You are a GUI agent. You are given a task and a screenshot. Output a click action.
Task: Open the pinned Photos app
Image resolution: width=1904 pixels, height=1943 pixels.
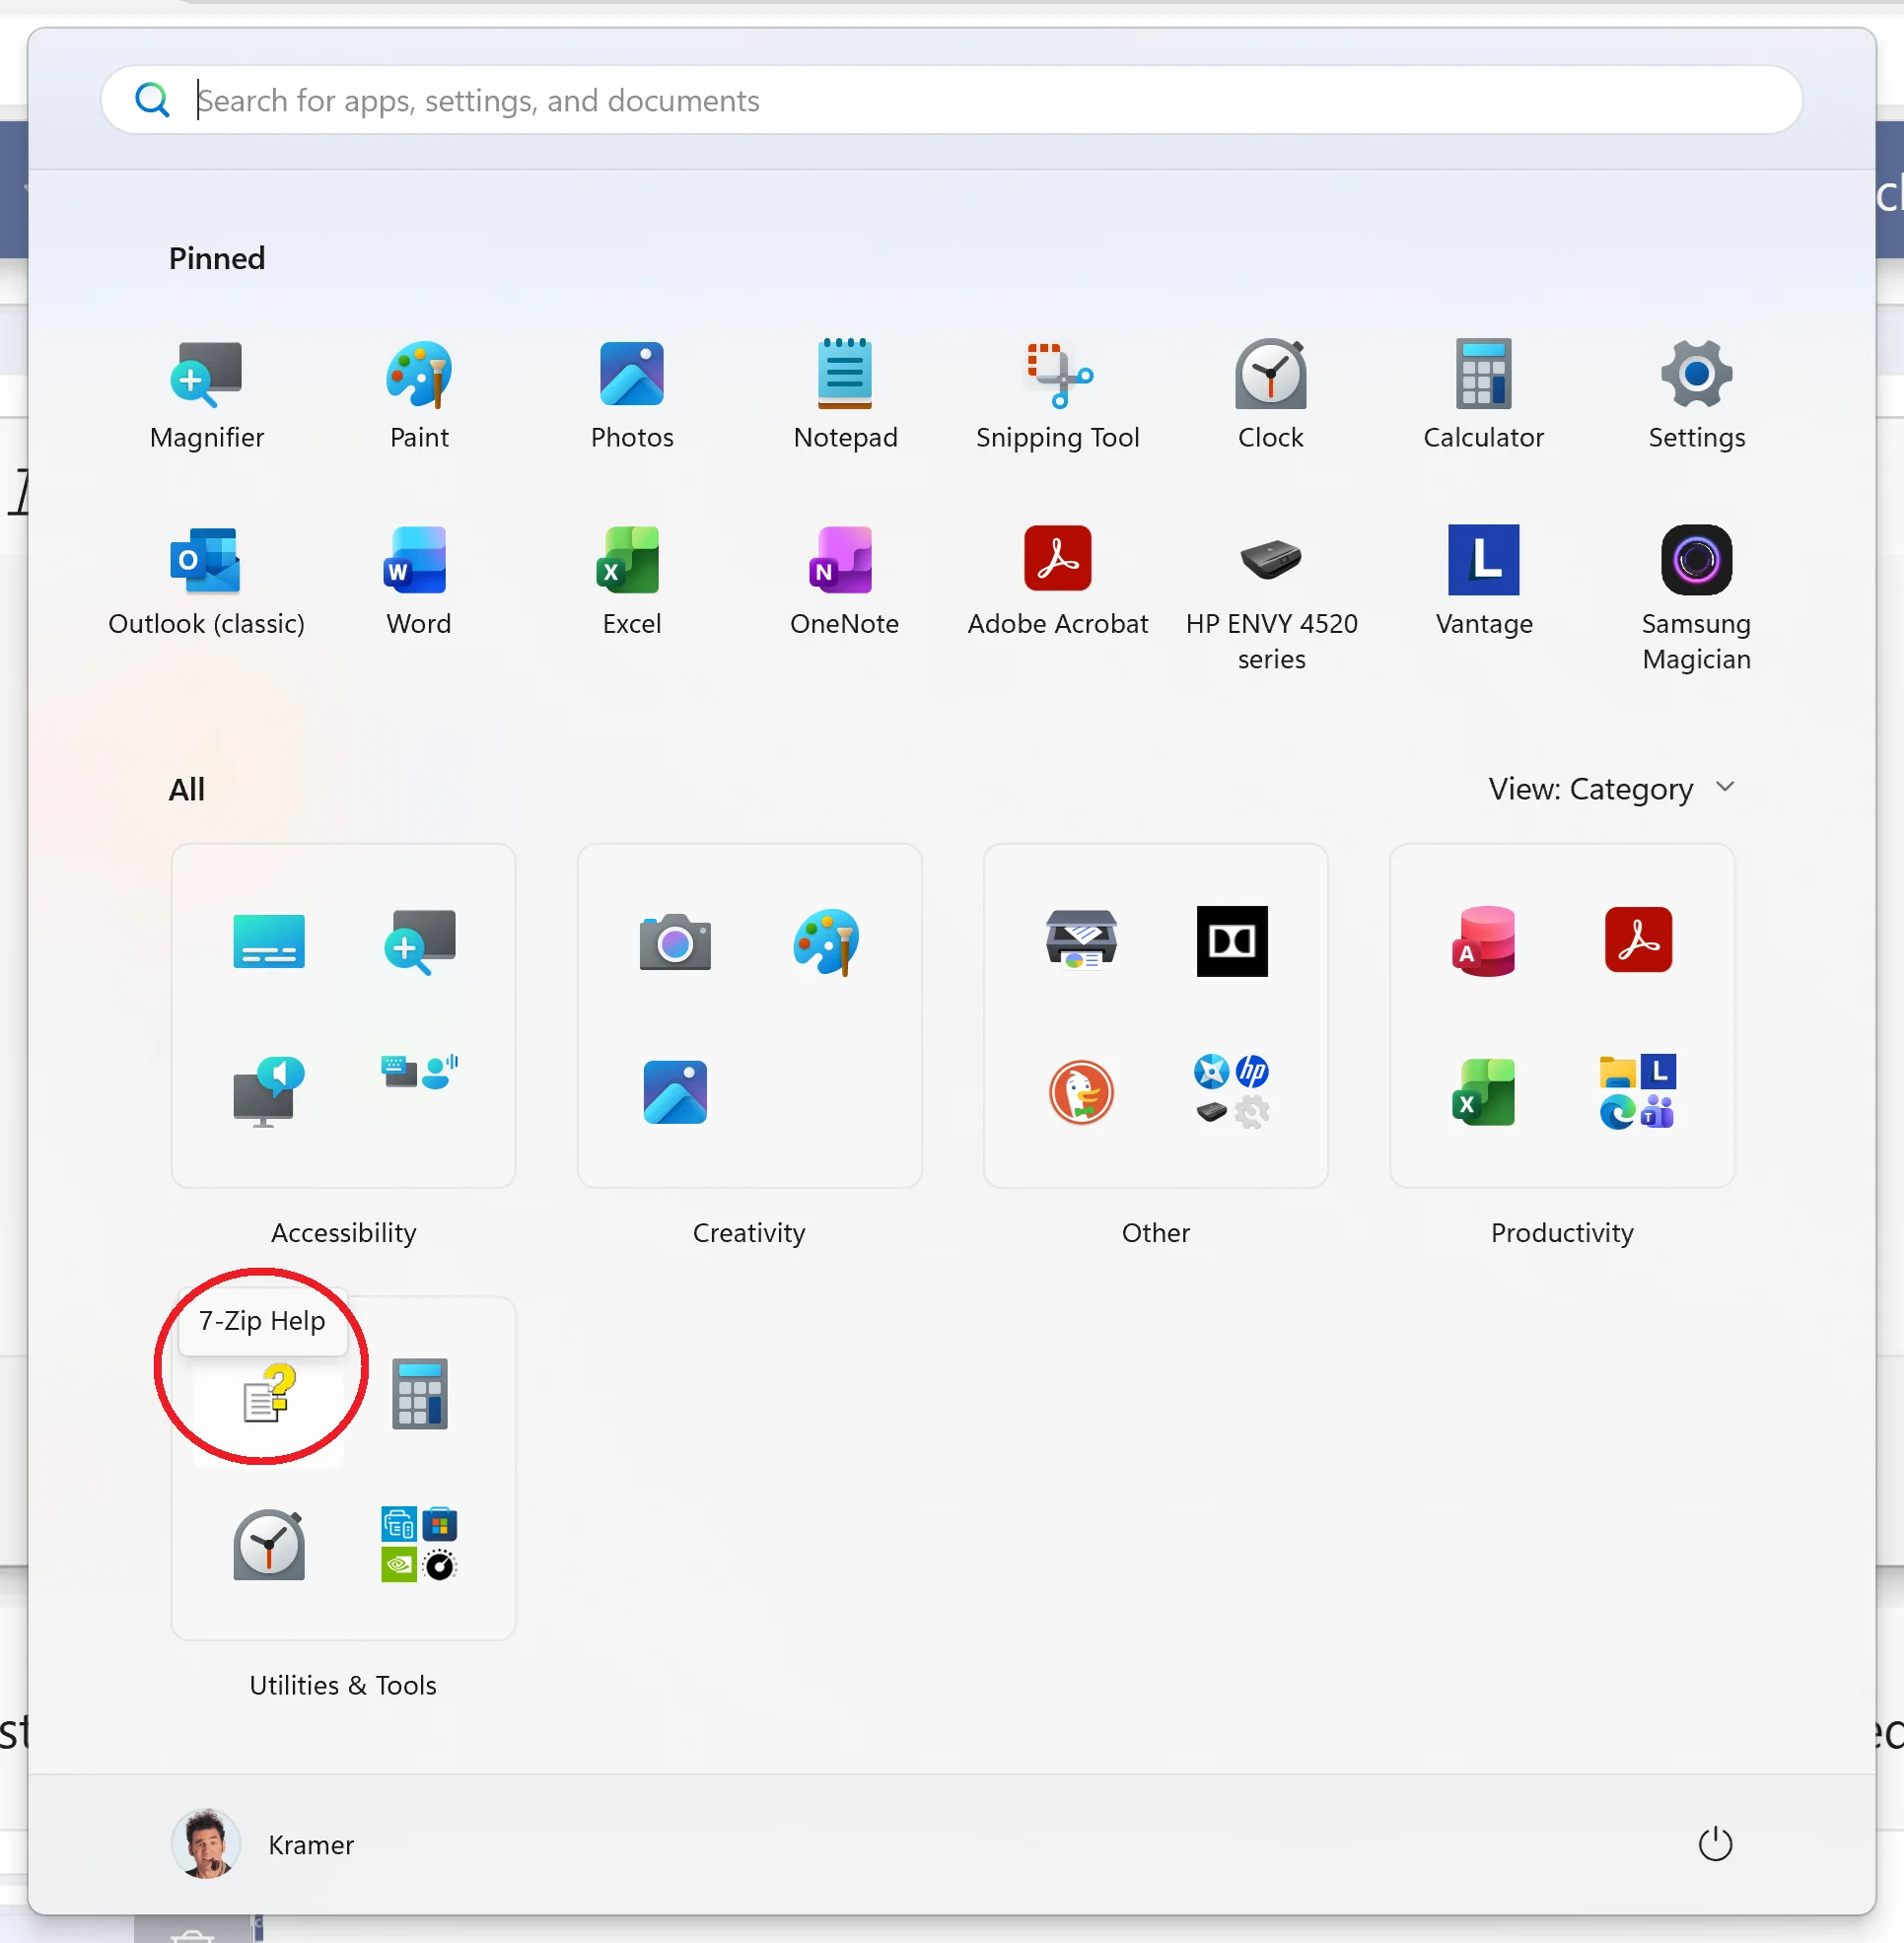pyautogui.click(x=632, y=397)
